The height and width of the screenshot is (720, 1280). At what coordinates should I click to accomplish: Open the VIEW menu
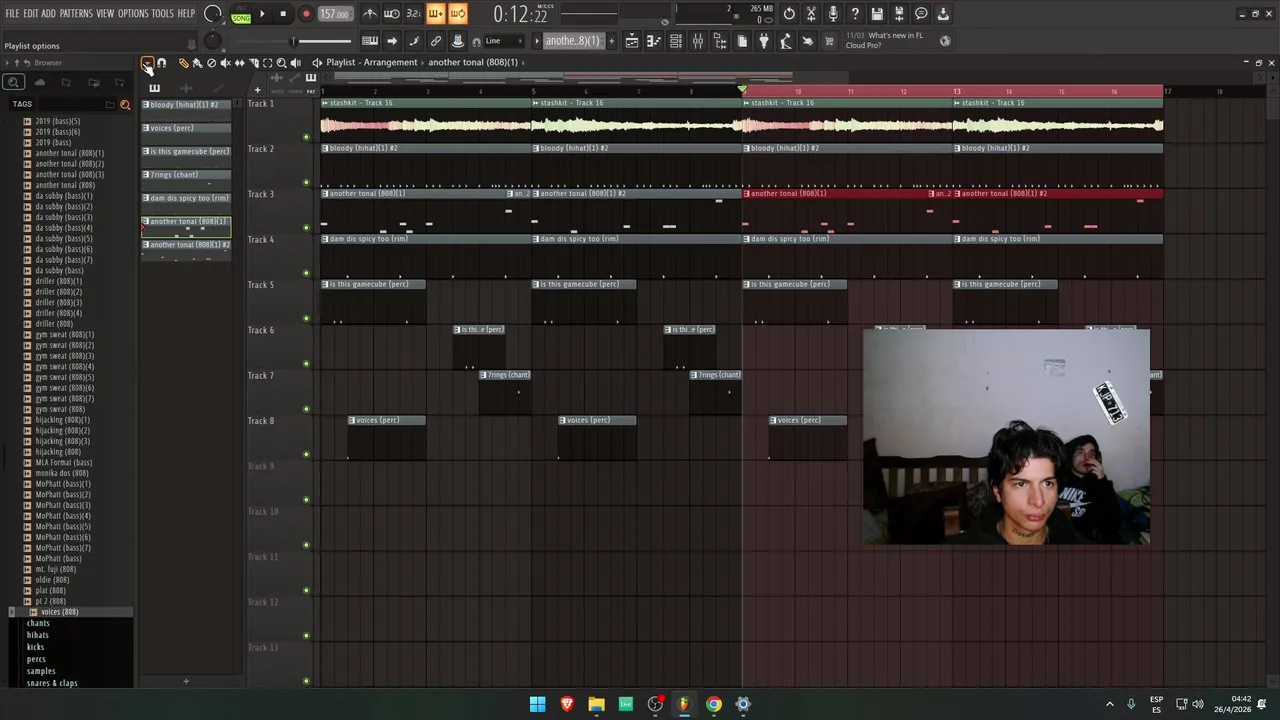coord(105,14)
